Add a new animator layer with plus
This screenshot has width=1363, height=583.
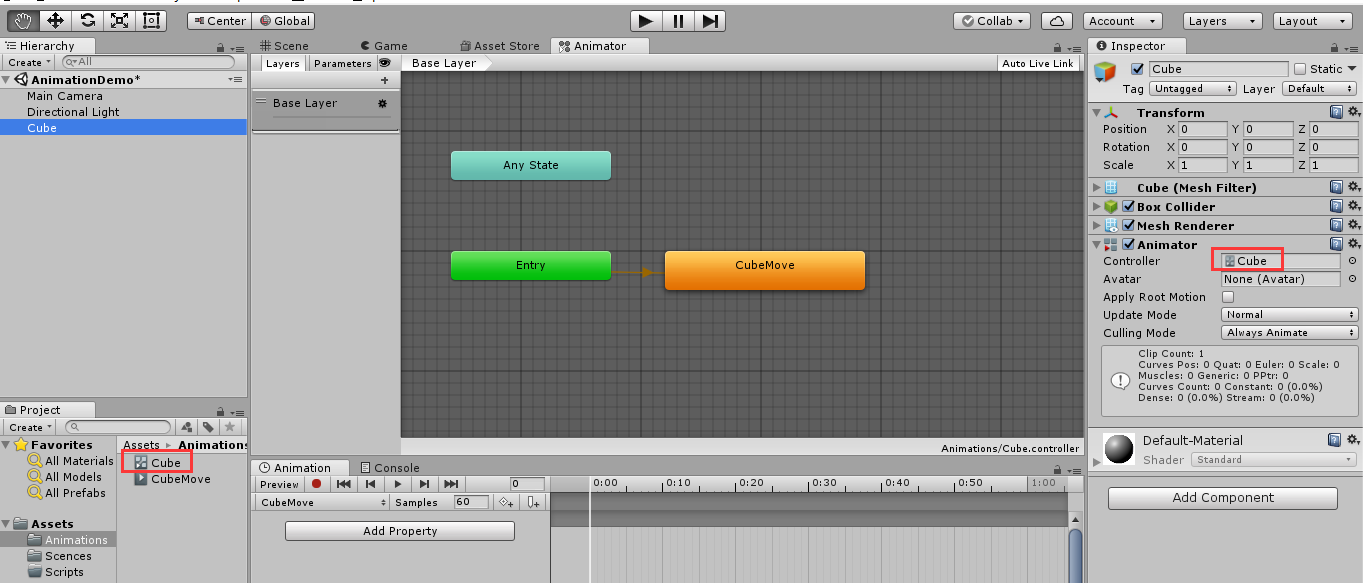pyautogui.click(x=384, y=80)
